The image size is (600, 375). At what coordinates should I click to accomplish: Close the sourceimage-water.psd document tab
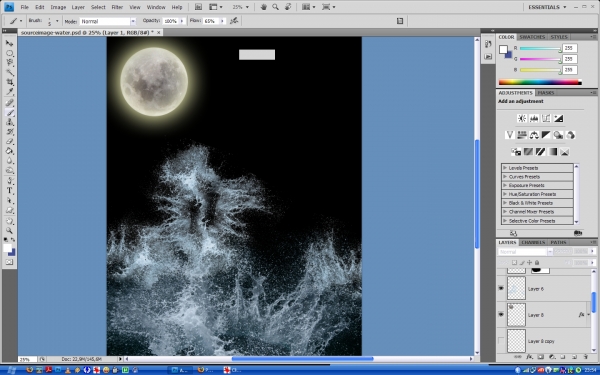(x=158, y=33)
